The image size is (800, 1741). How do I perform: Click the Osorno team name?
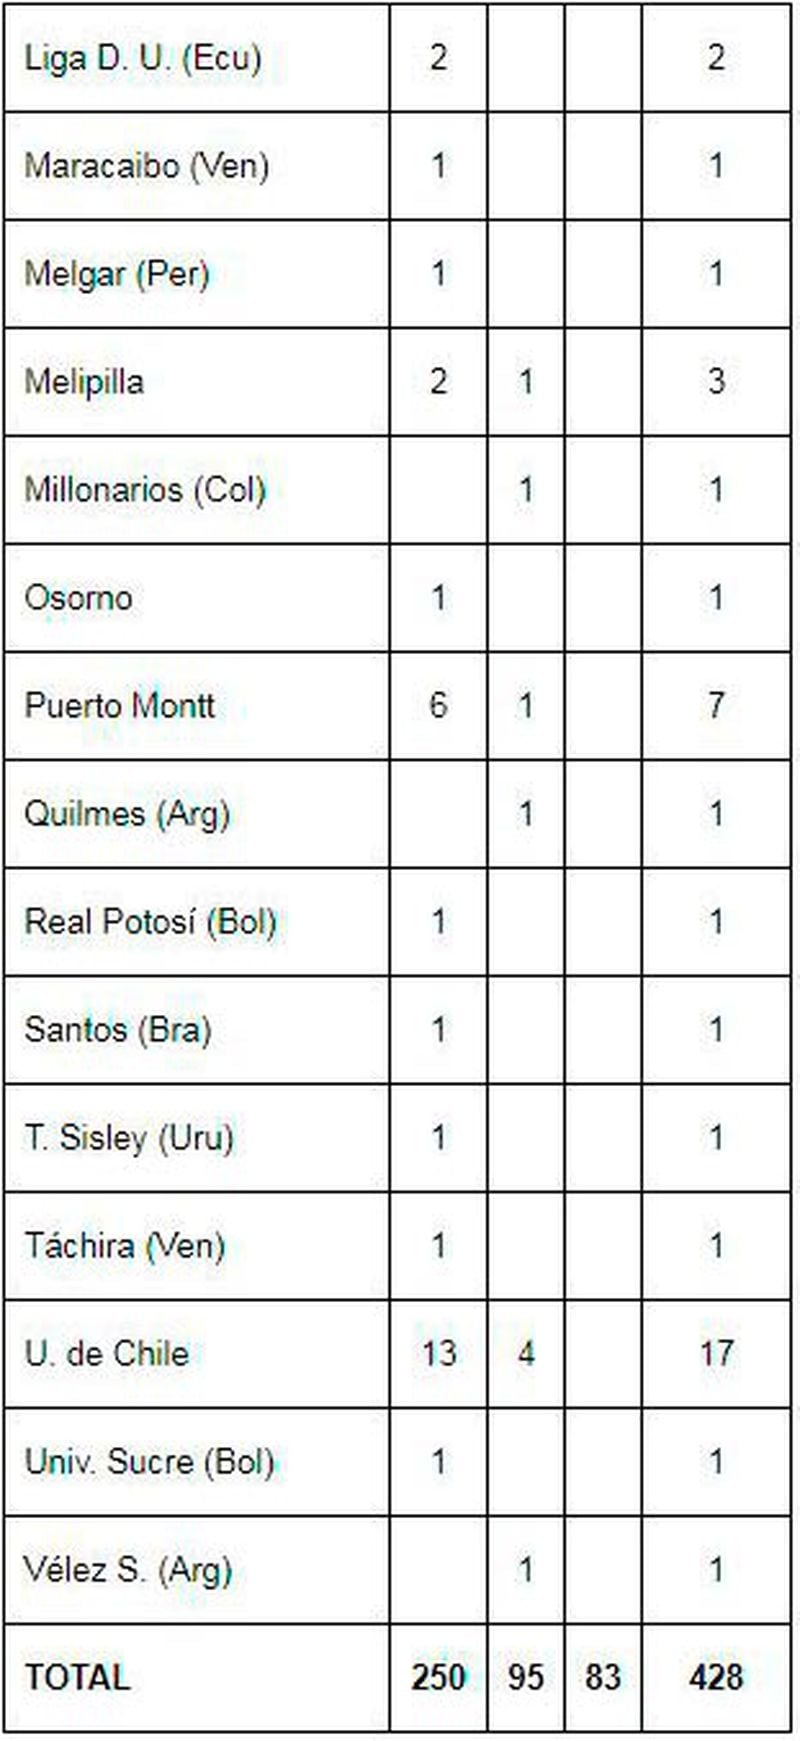coord(78,597)
